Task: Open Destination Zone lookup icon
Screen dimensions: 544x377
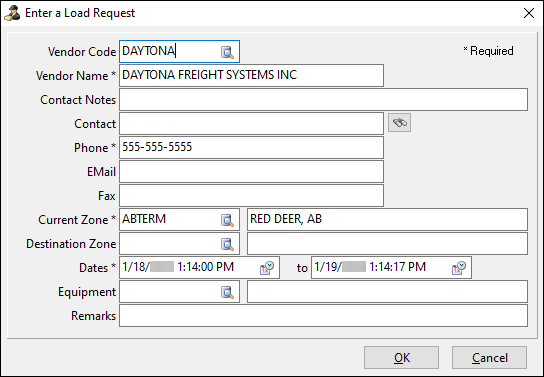Action: point(227,244)
